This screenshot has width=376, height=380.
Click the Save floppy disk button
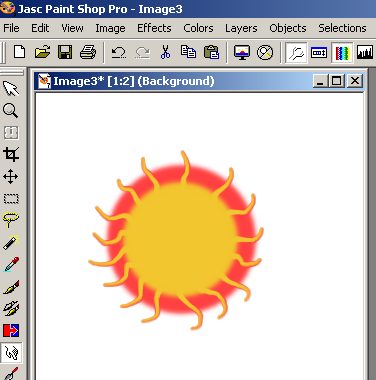65,52
